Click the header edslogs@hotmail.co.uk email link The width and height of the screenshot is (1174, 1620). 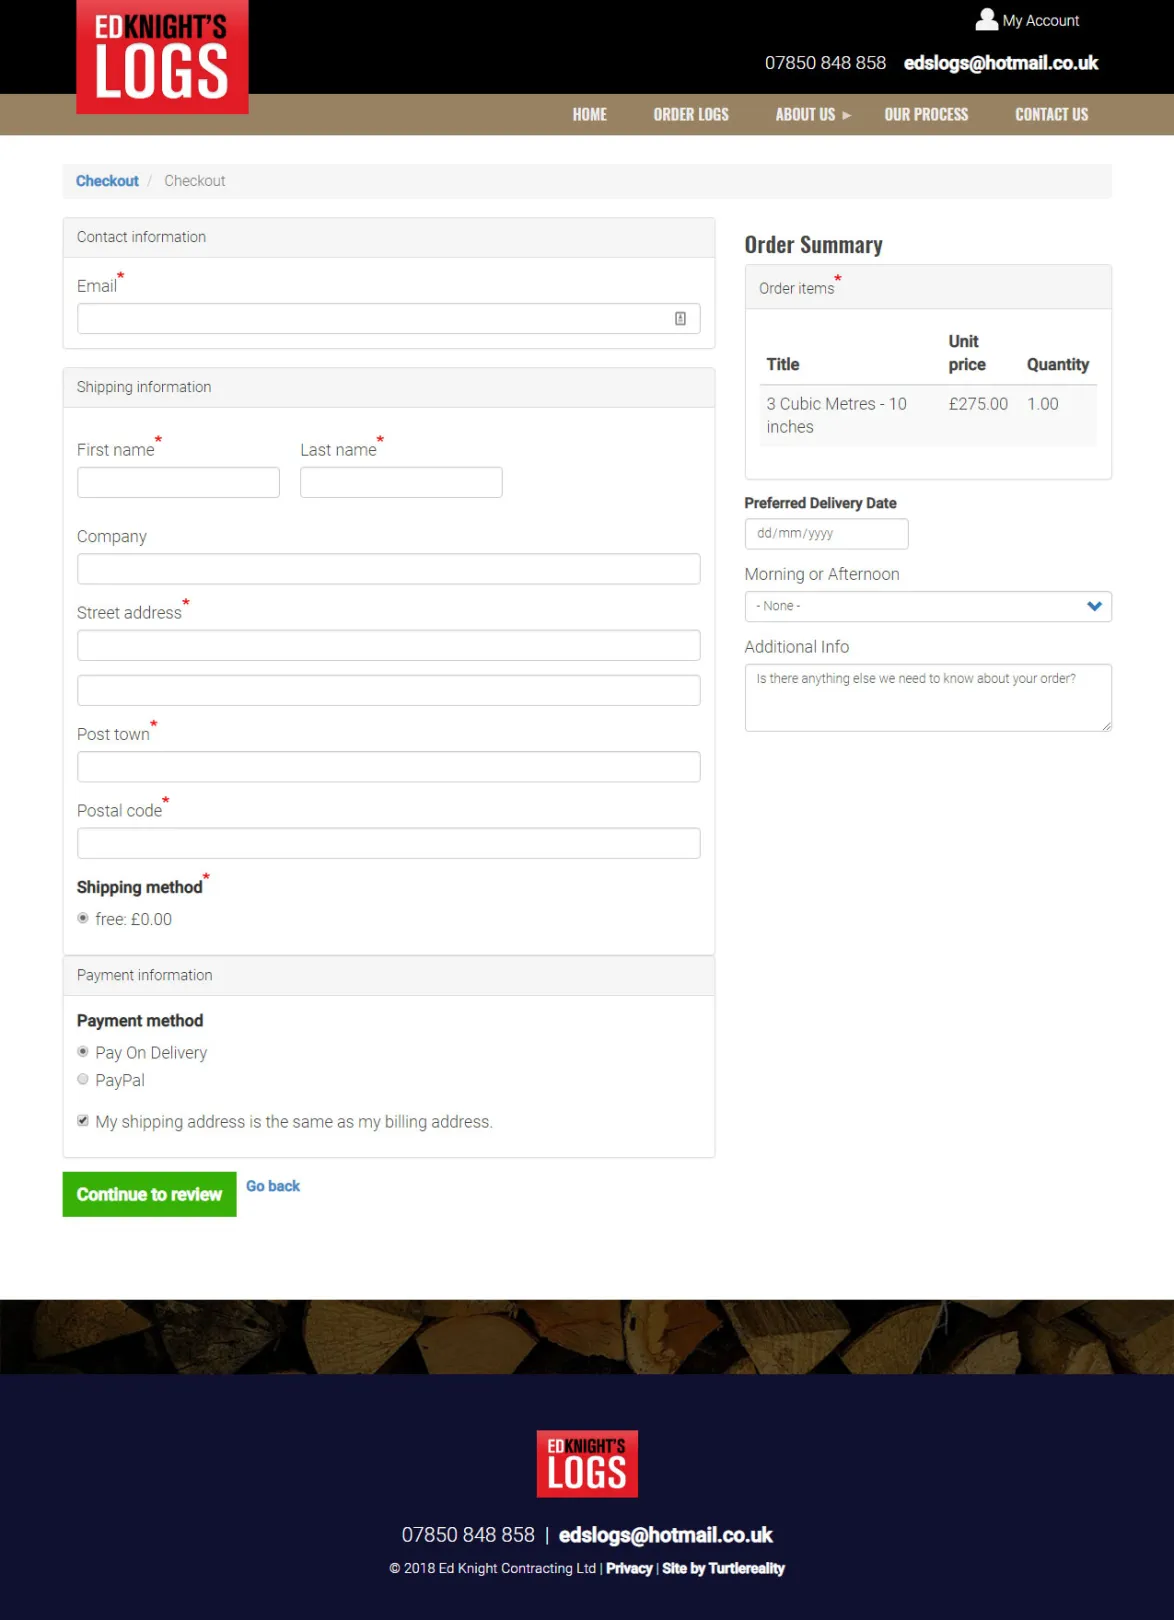tap(1001, 63)
